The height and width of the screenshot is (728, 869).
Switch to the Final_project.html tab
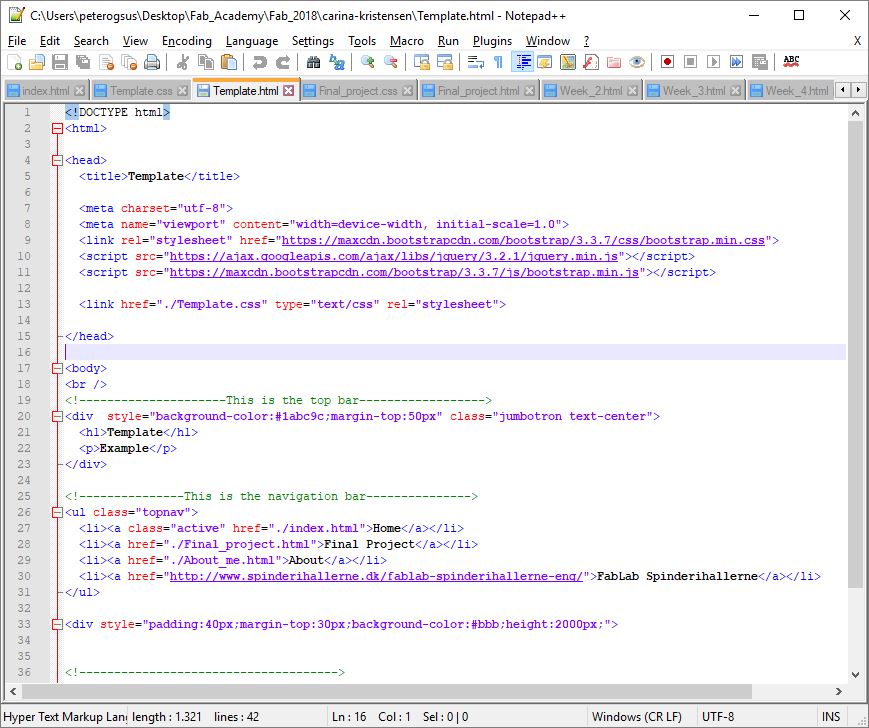(x=478, y=91)
